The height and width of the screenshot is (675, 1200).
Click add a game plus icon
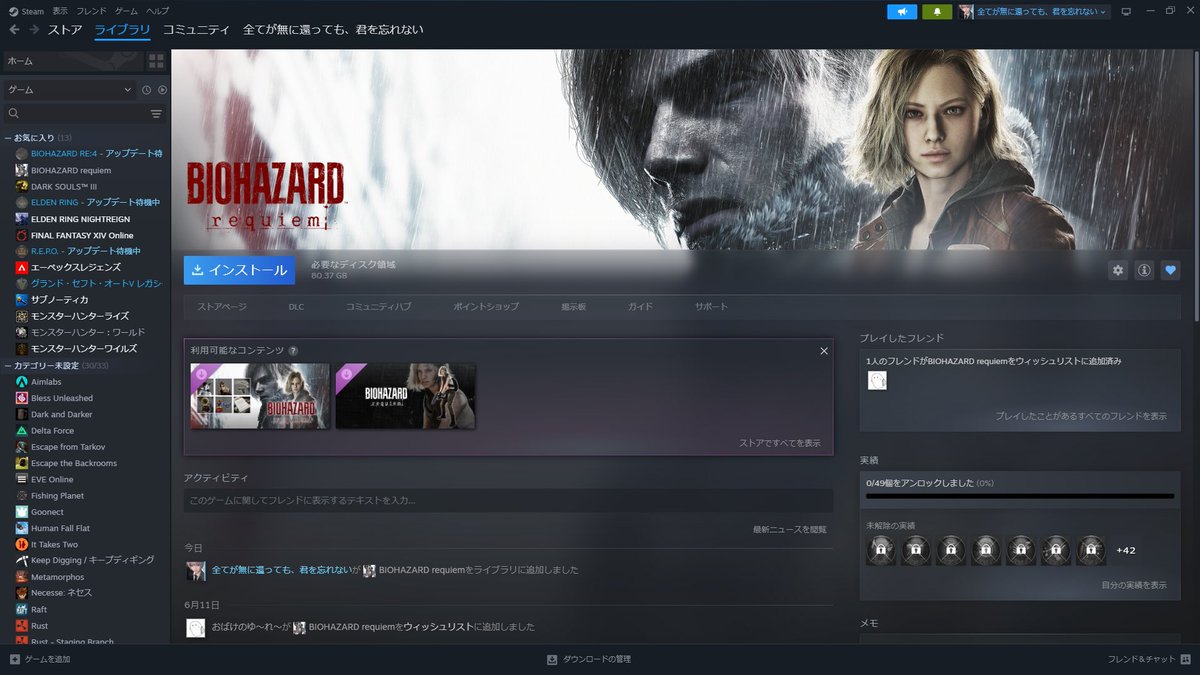(14, 659)
